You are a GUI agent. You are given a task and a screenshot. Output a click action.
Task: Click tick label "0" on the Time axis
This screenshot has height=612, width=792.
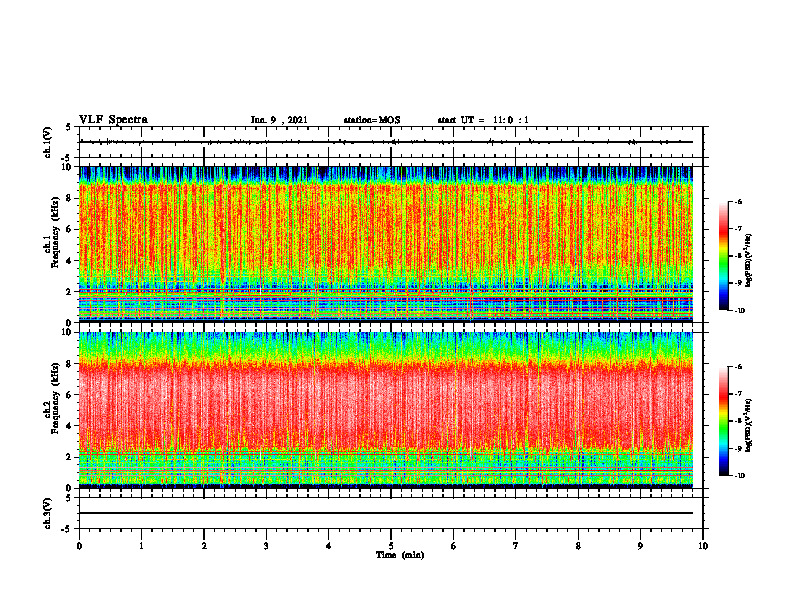[79, 546]
